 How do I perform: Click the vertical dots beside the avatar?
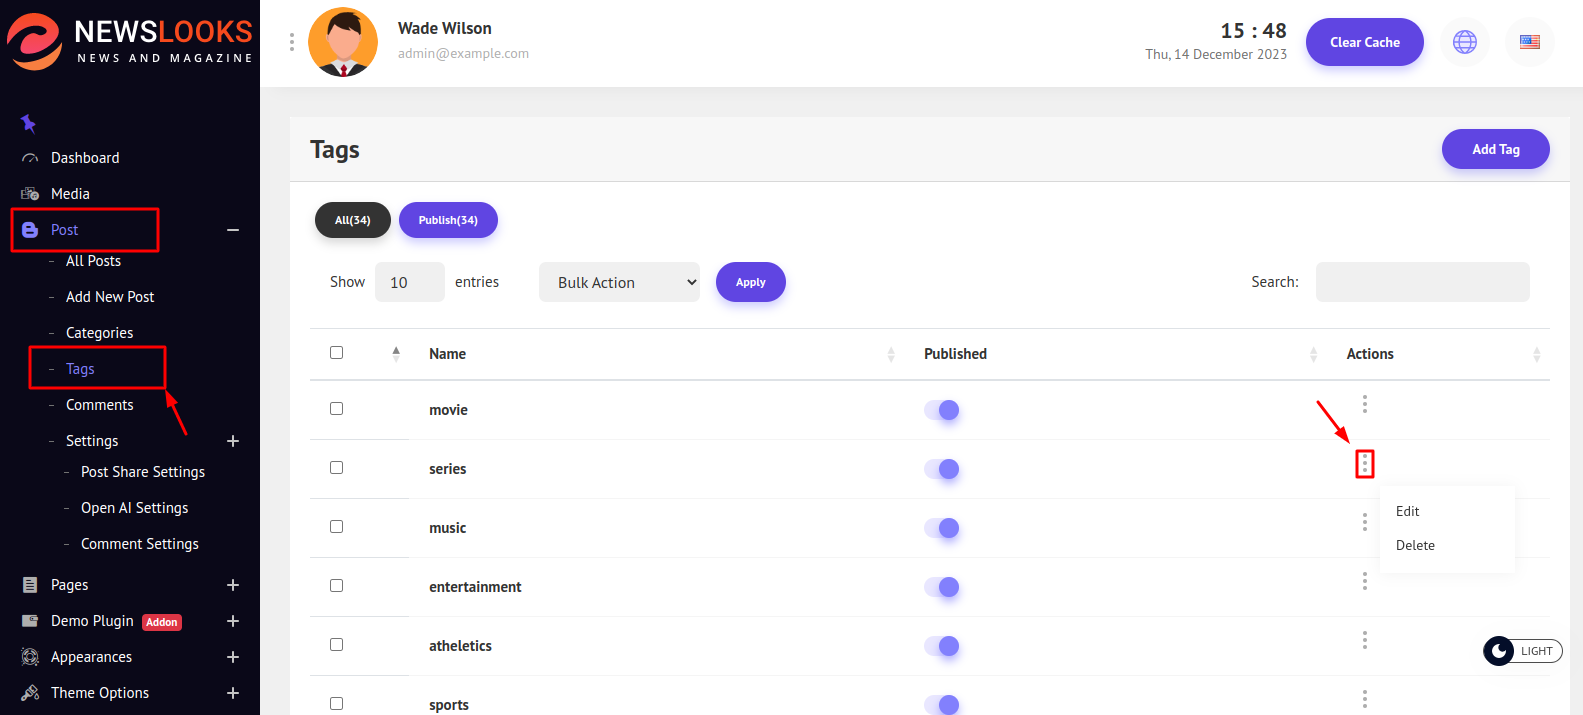(x=292, y=42)
